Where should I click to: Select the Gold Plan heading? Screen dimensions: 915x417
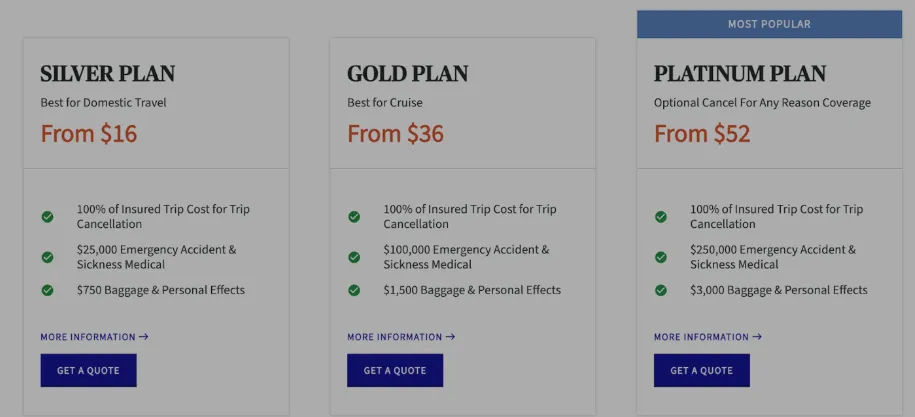point(408,74)
